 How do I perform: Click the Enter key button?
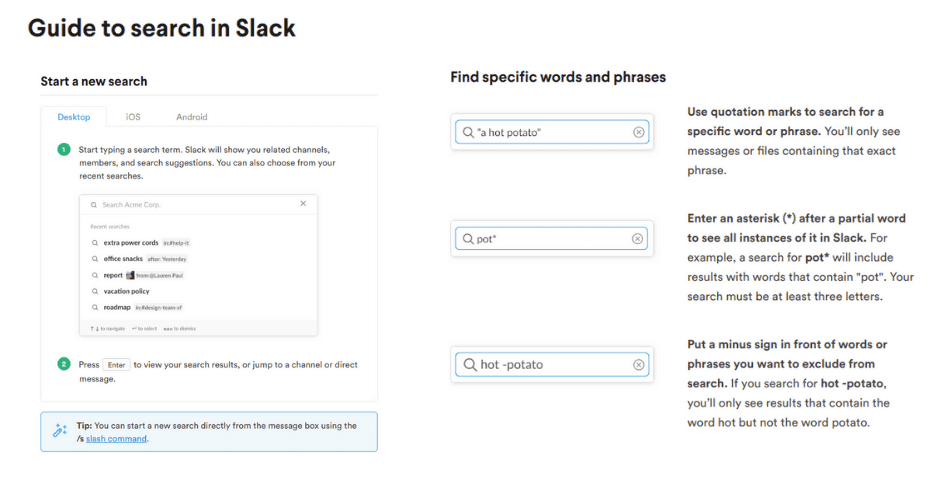pos(116,365)
